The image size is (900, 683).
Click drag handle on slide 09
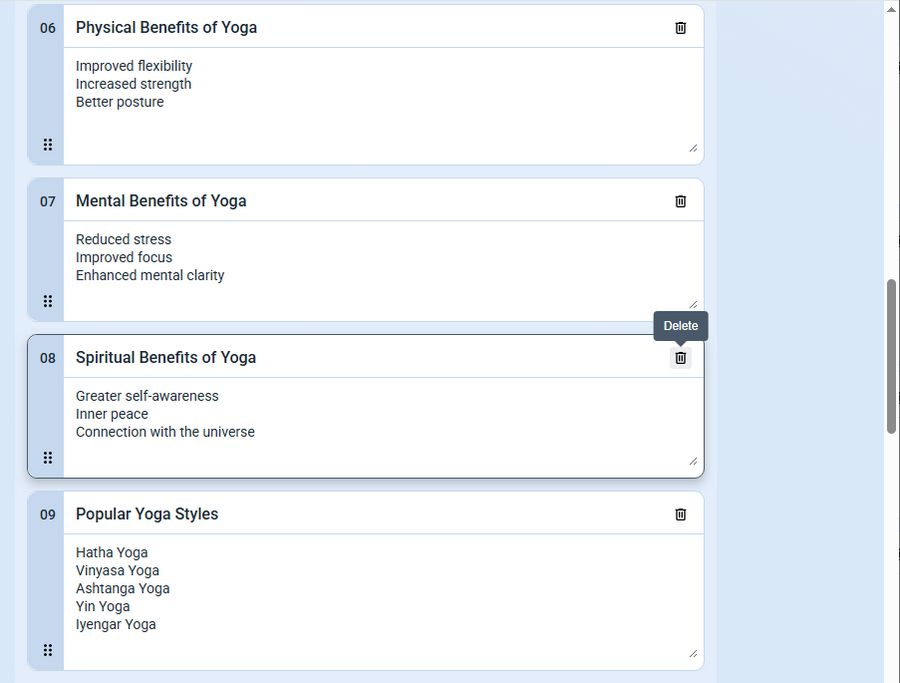48,650
